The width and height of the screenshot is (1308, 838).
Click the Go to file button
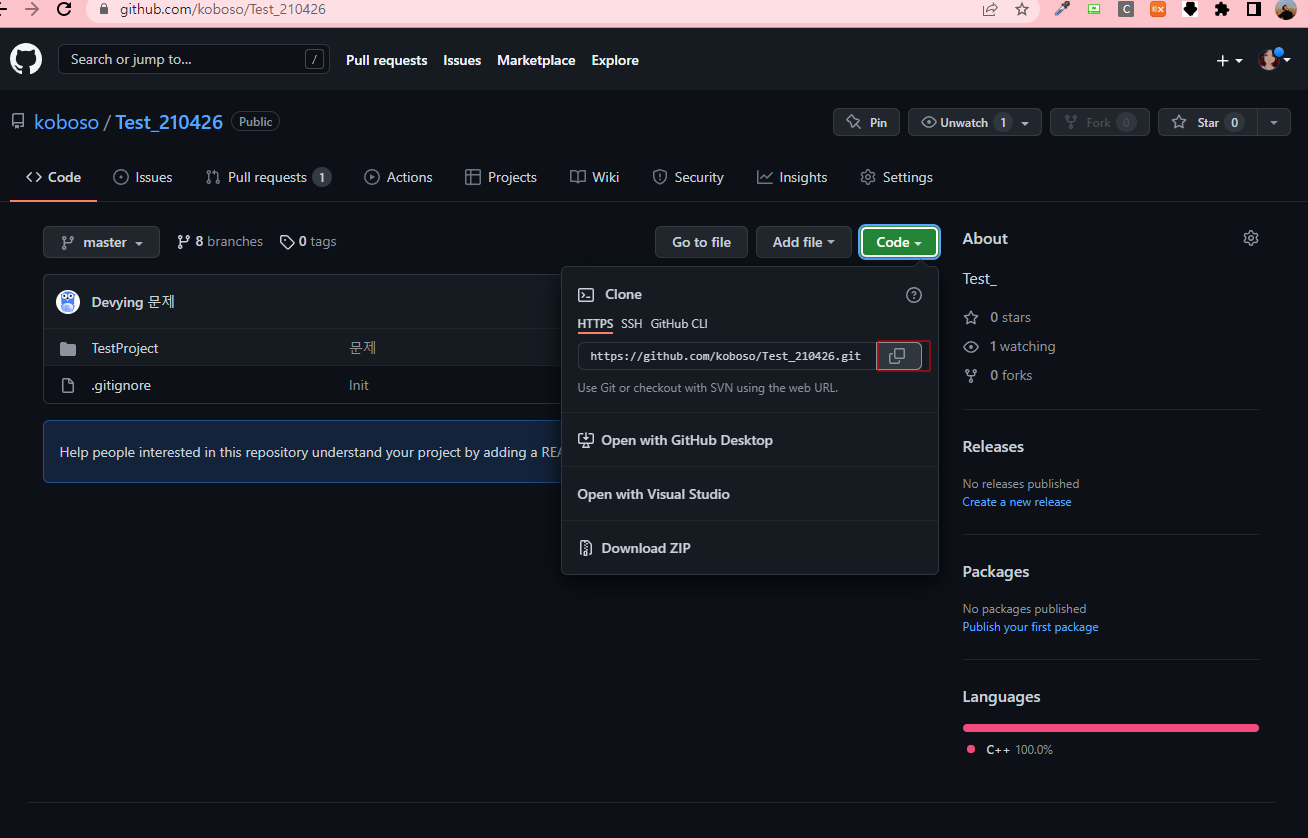click(x=701, y=242)
